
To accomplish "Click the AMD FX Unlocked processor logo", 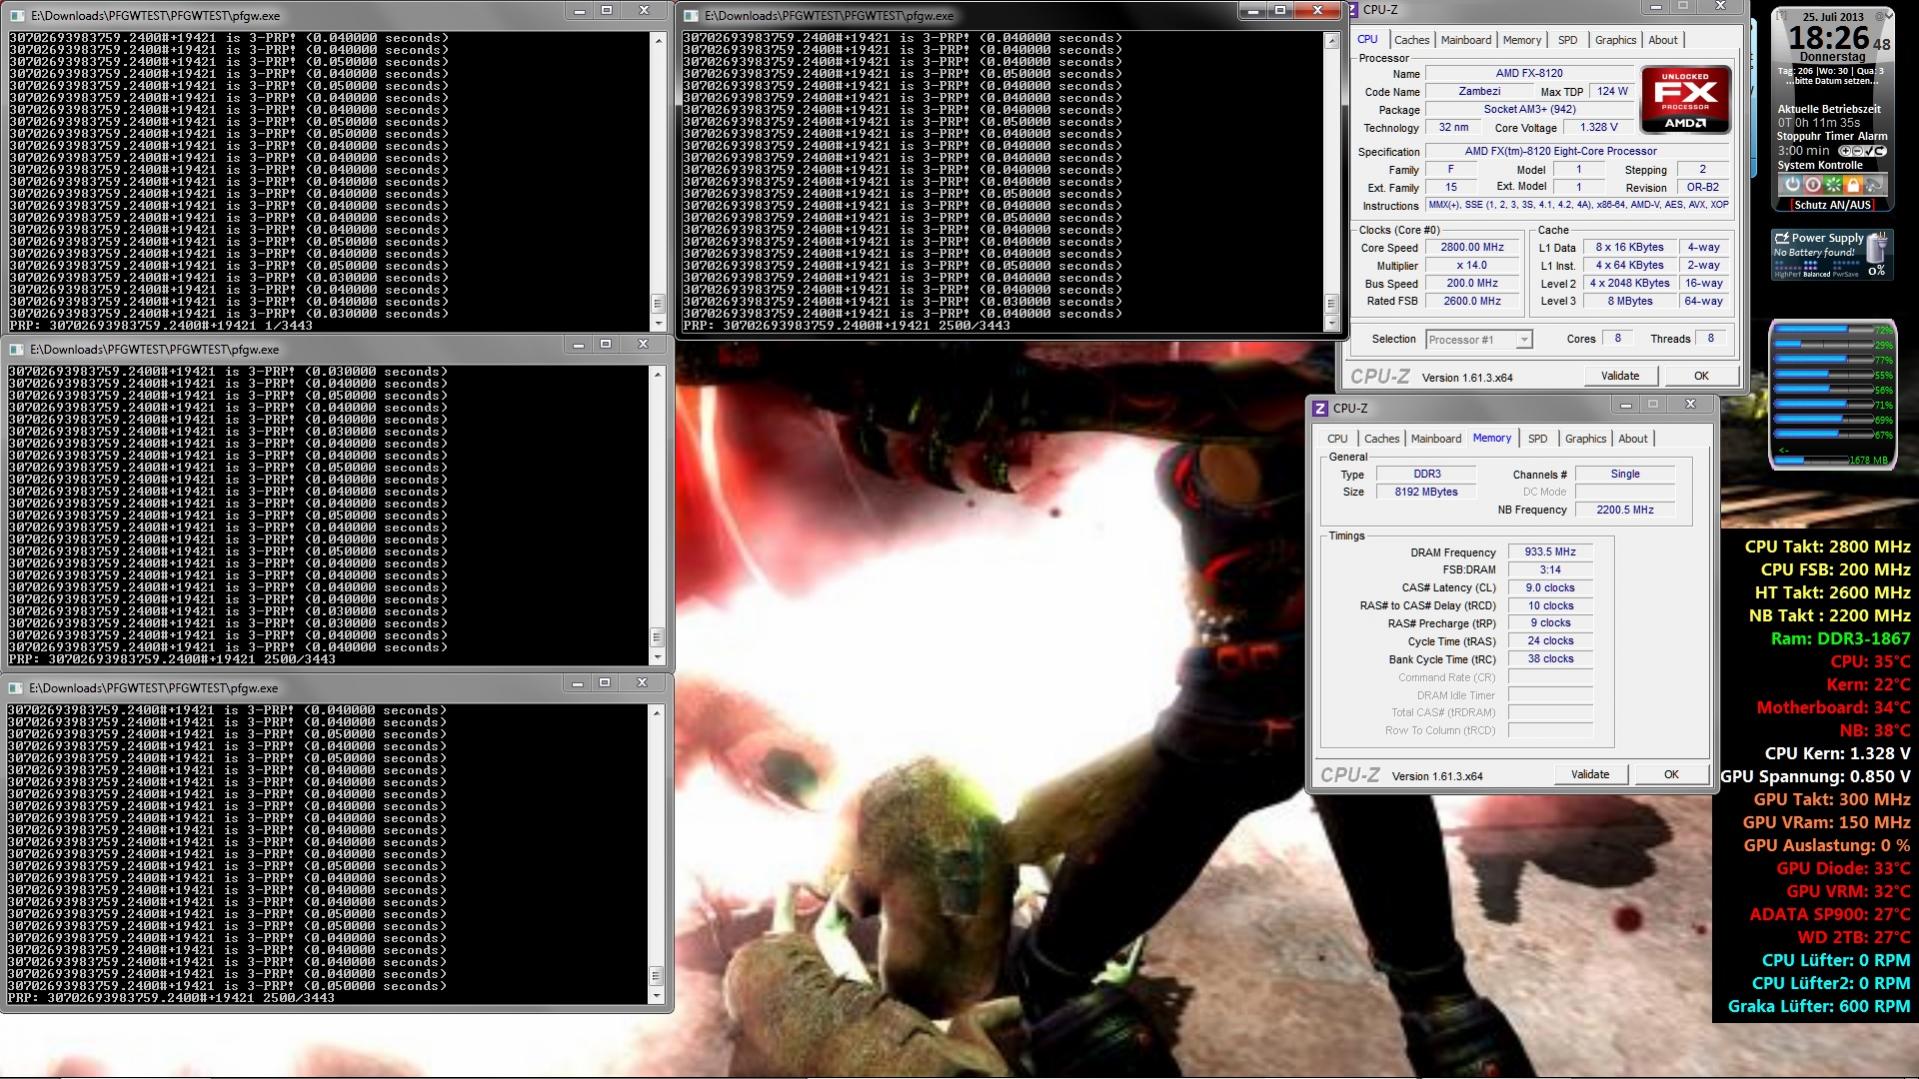I will (x=1685, y=99).
